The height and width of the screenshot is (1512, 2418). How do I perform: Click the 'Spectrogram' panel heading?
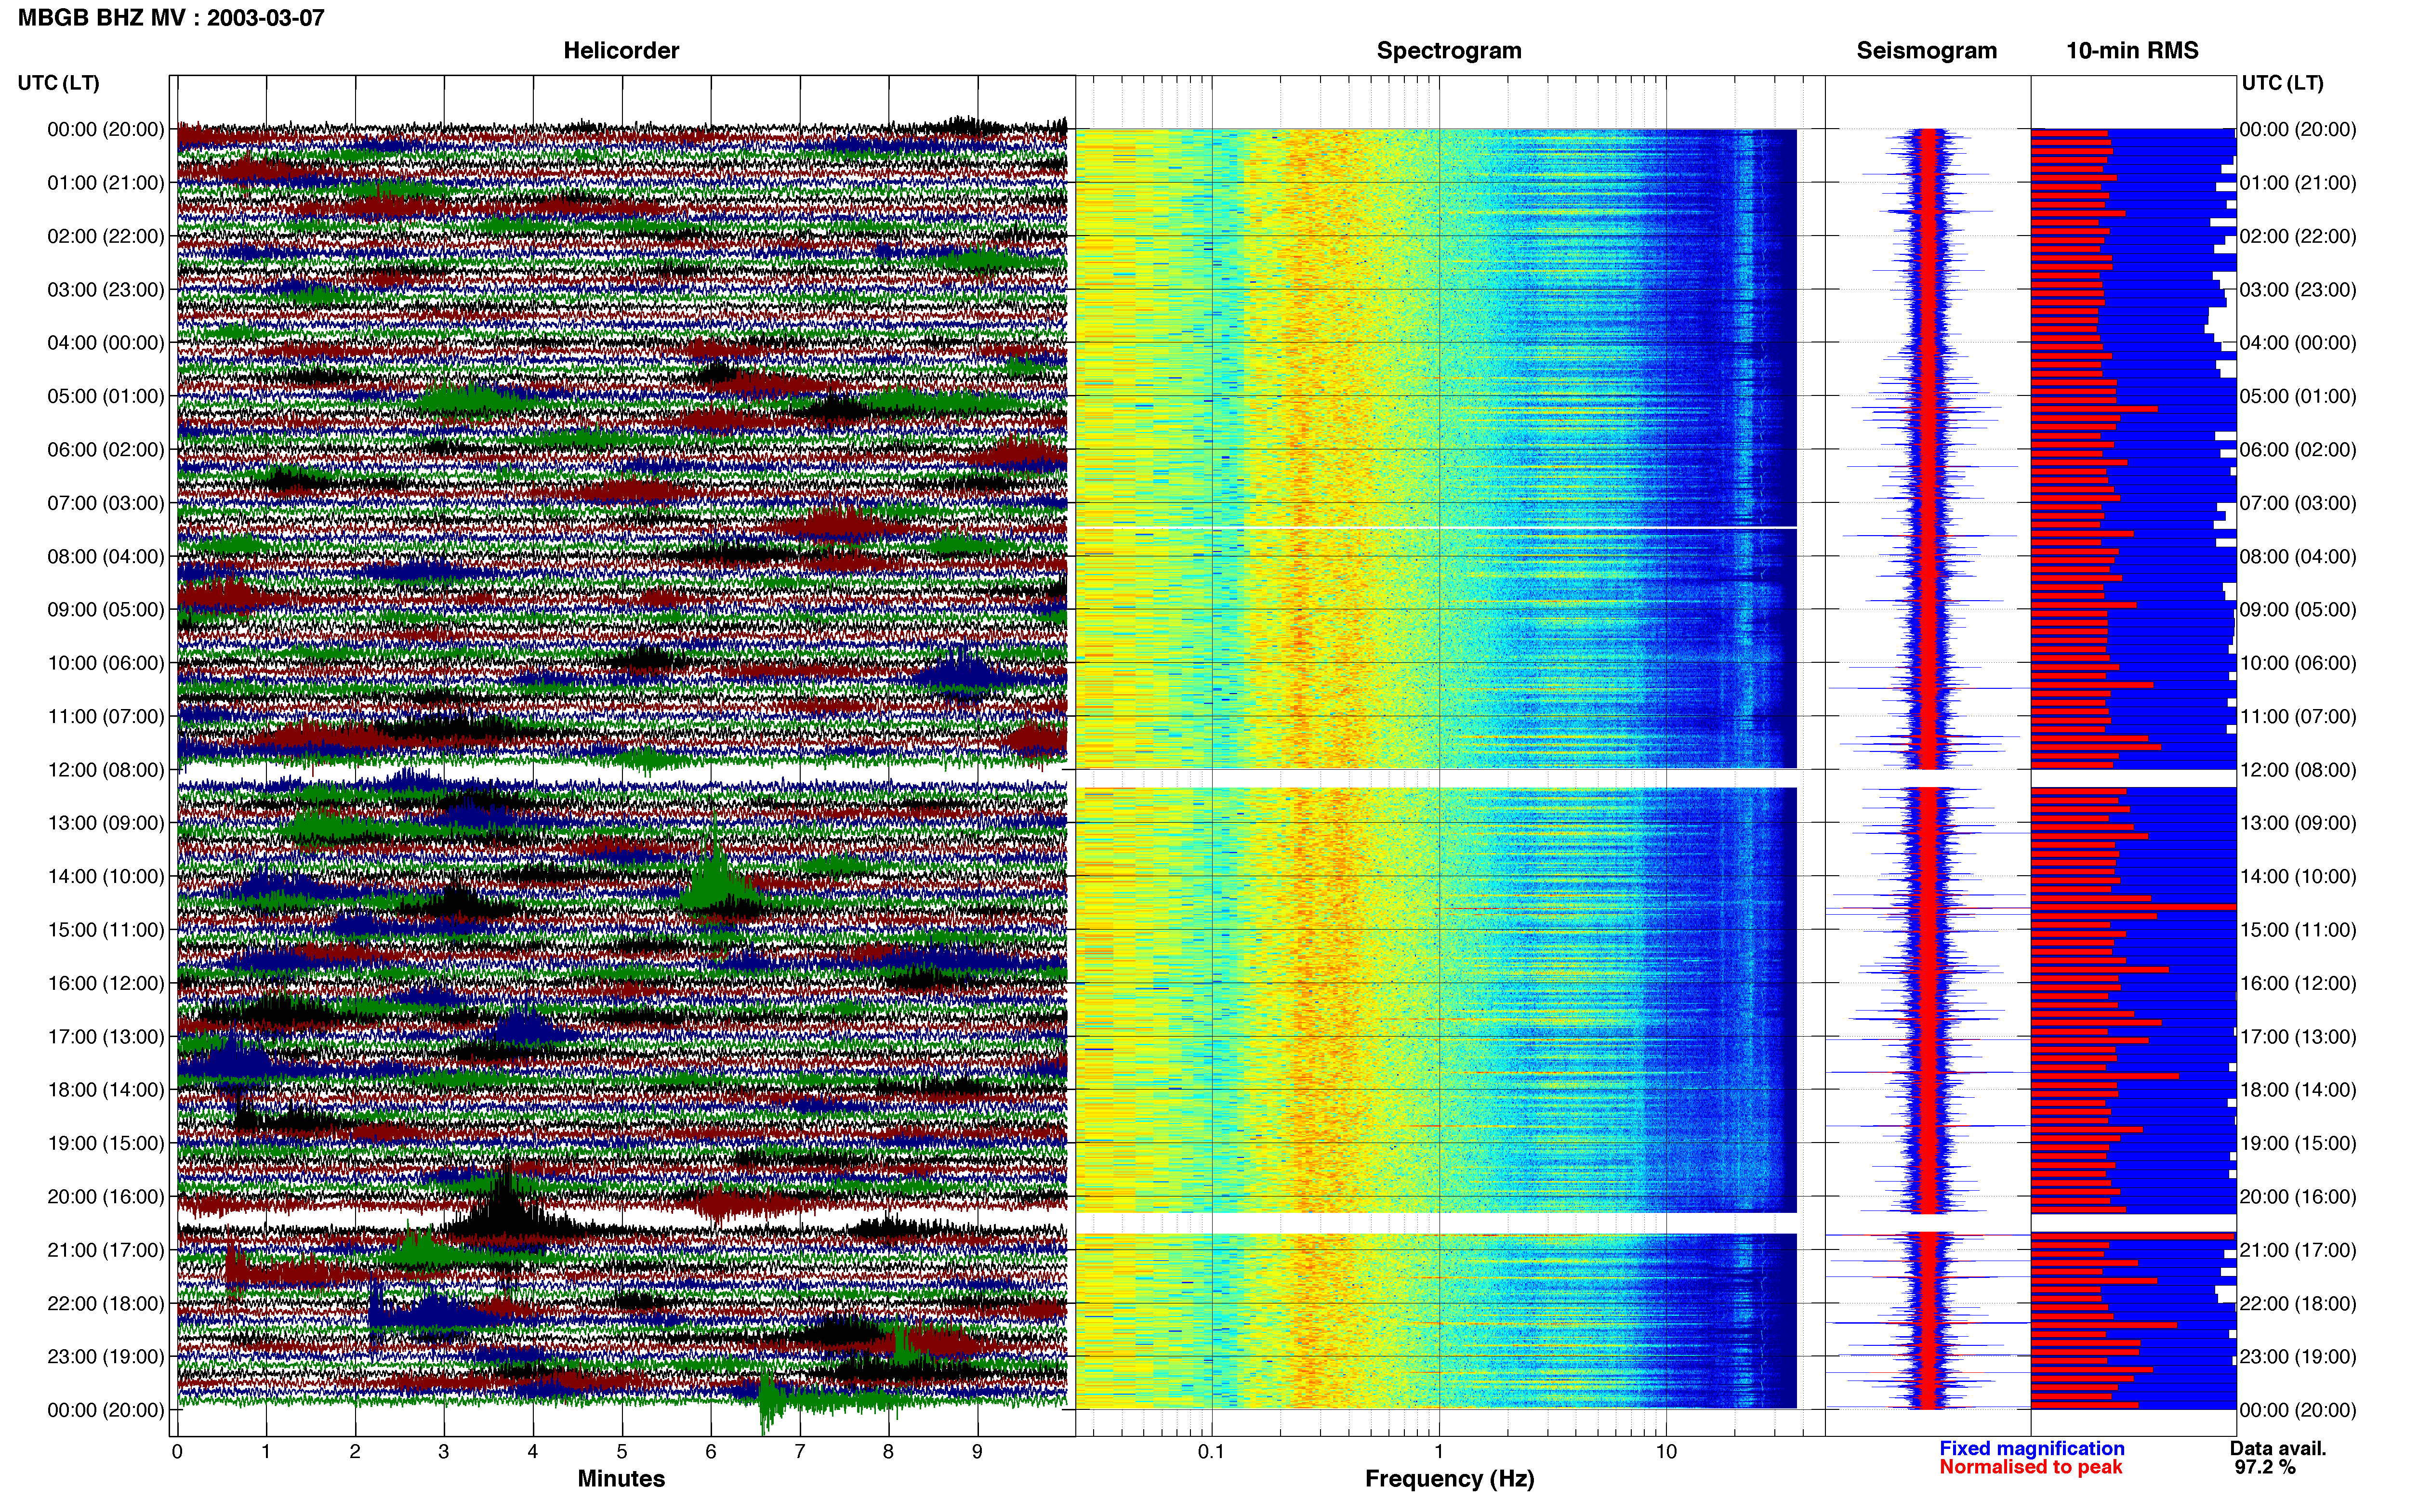(x=1449, y=51)
